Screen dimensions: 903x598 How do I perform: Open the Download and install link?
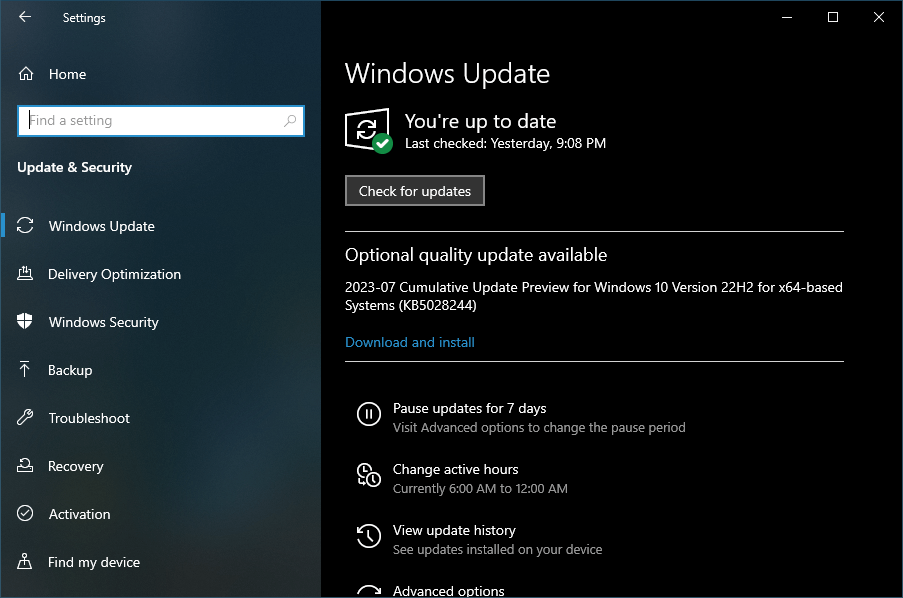pyautogui.click(x=409, y=342)
